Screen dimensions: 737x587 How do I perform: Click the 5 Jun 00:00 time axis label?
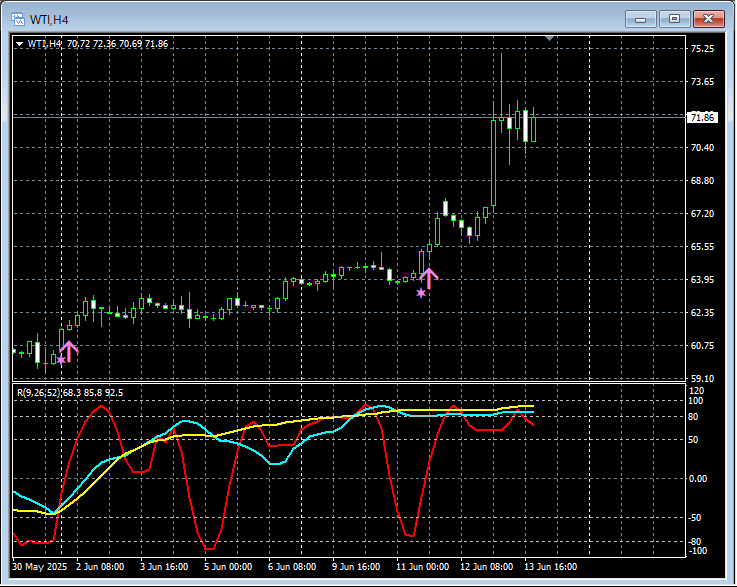[x=228, y=566]
